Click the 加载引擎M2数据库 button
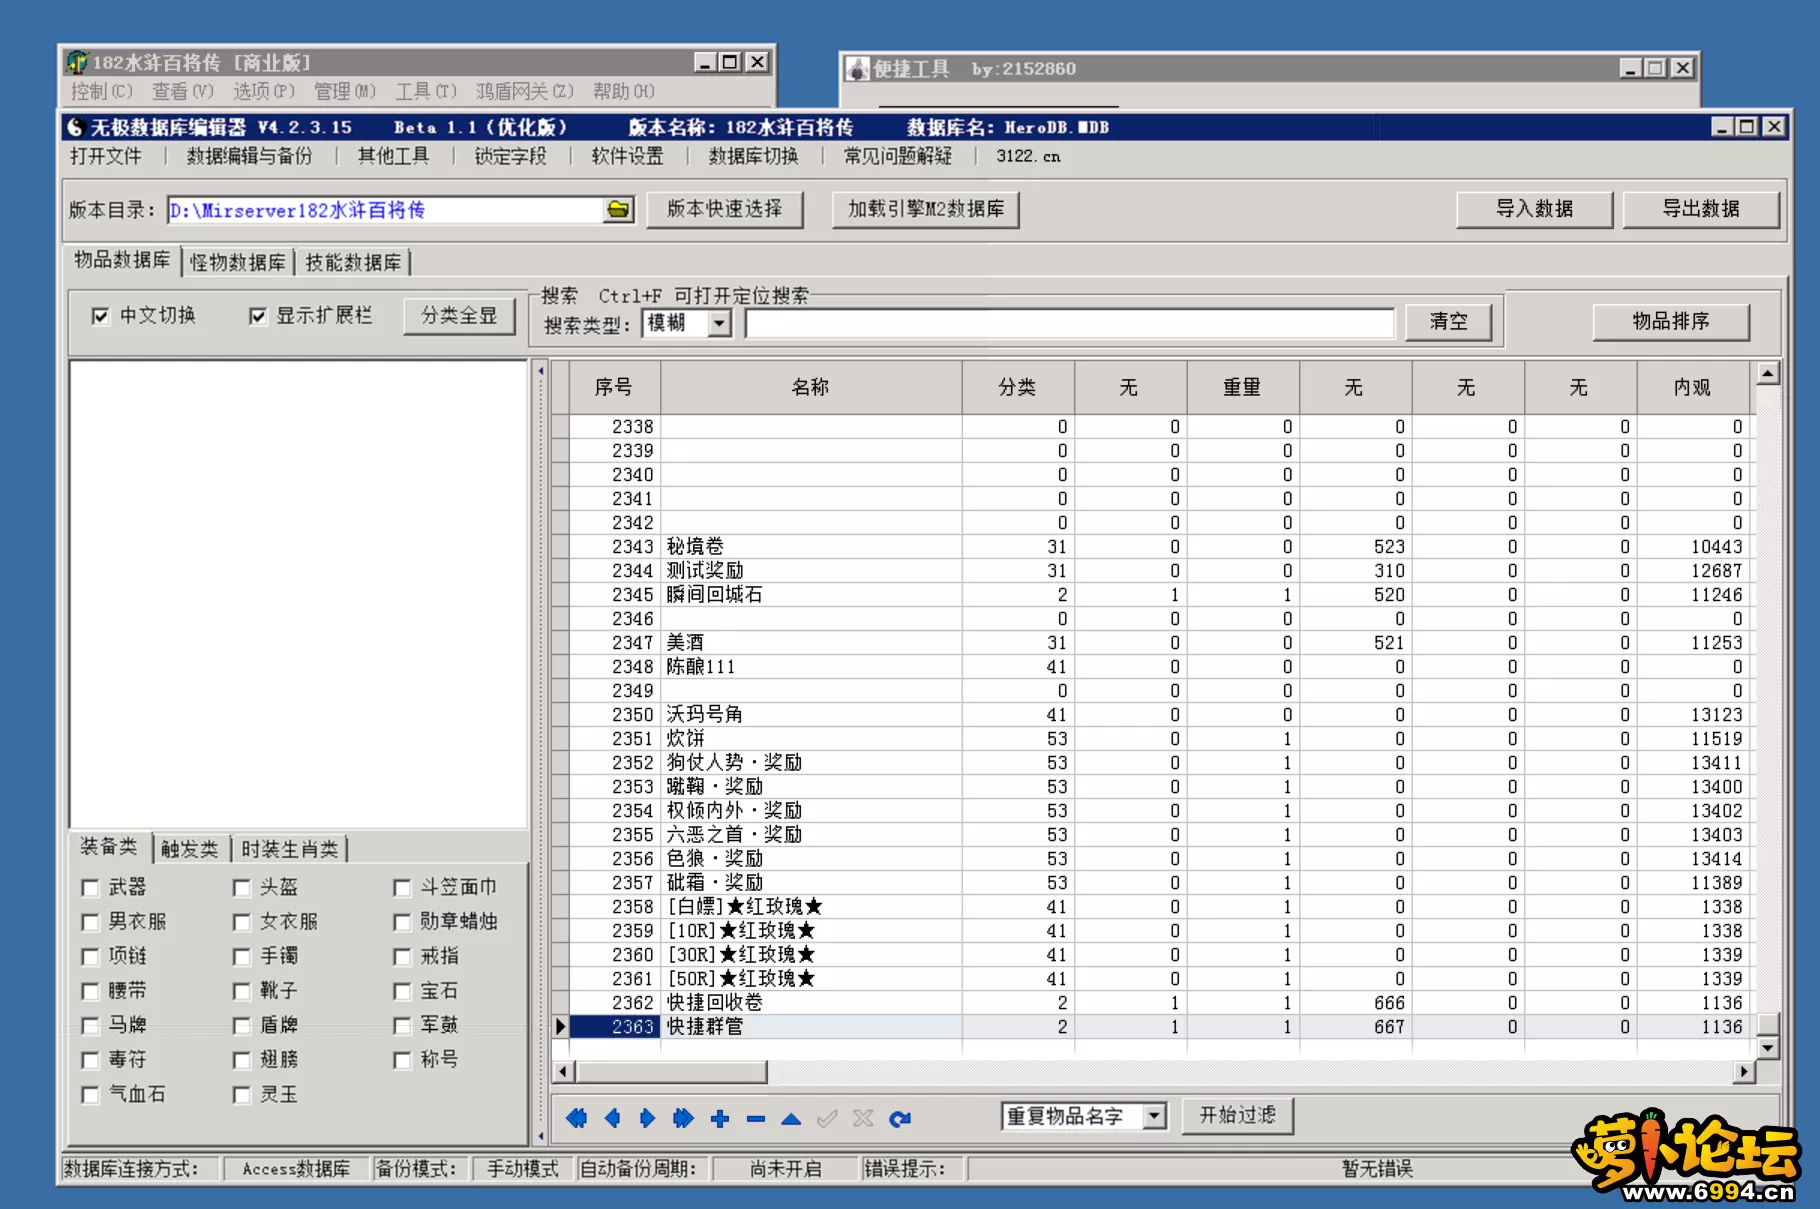The image size is (1820, 1209). point(926,209)
